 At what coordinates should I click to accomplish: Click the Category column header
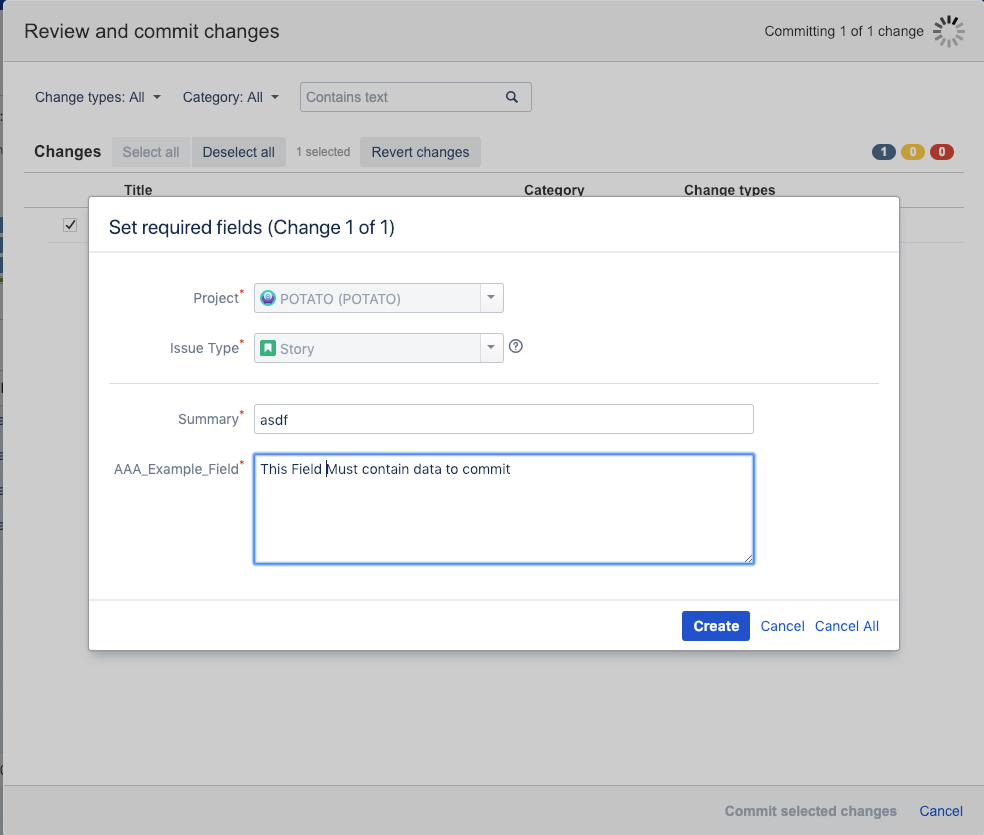pyautogui.click(x=554, y=189)
